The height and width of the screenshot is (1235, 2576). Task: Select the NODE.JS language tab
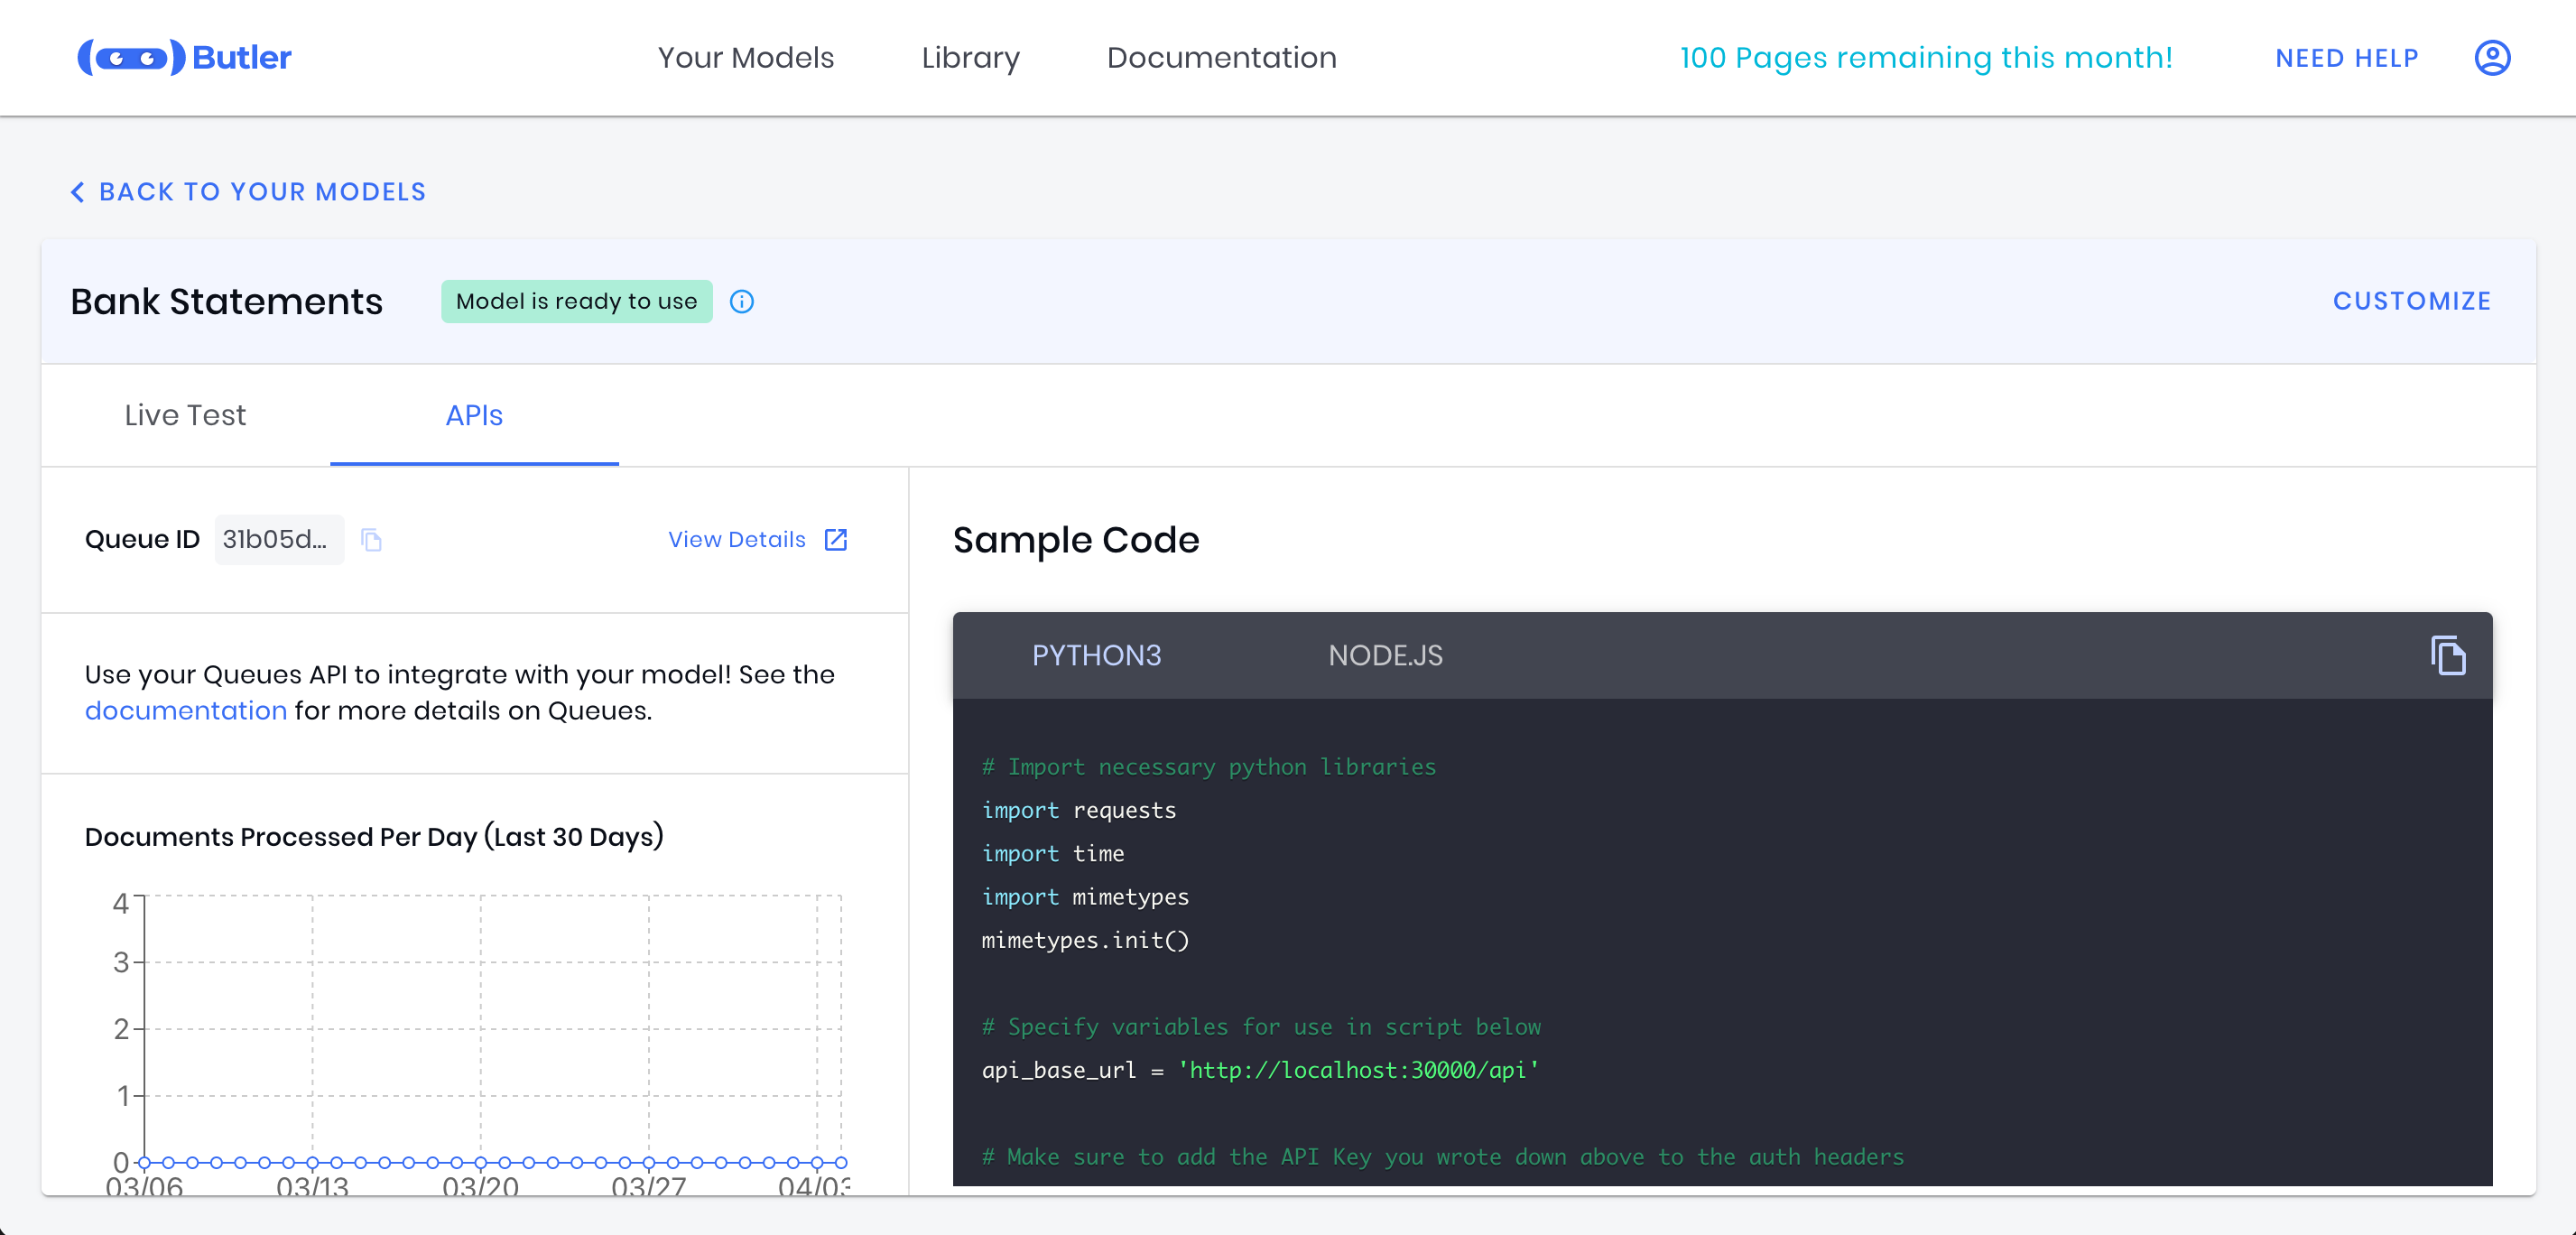(1385, 655)
